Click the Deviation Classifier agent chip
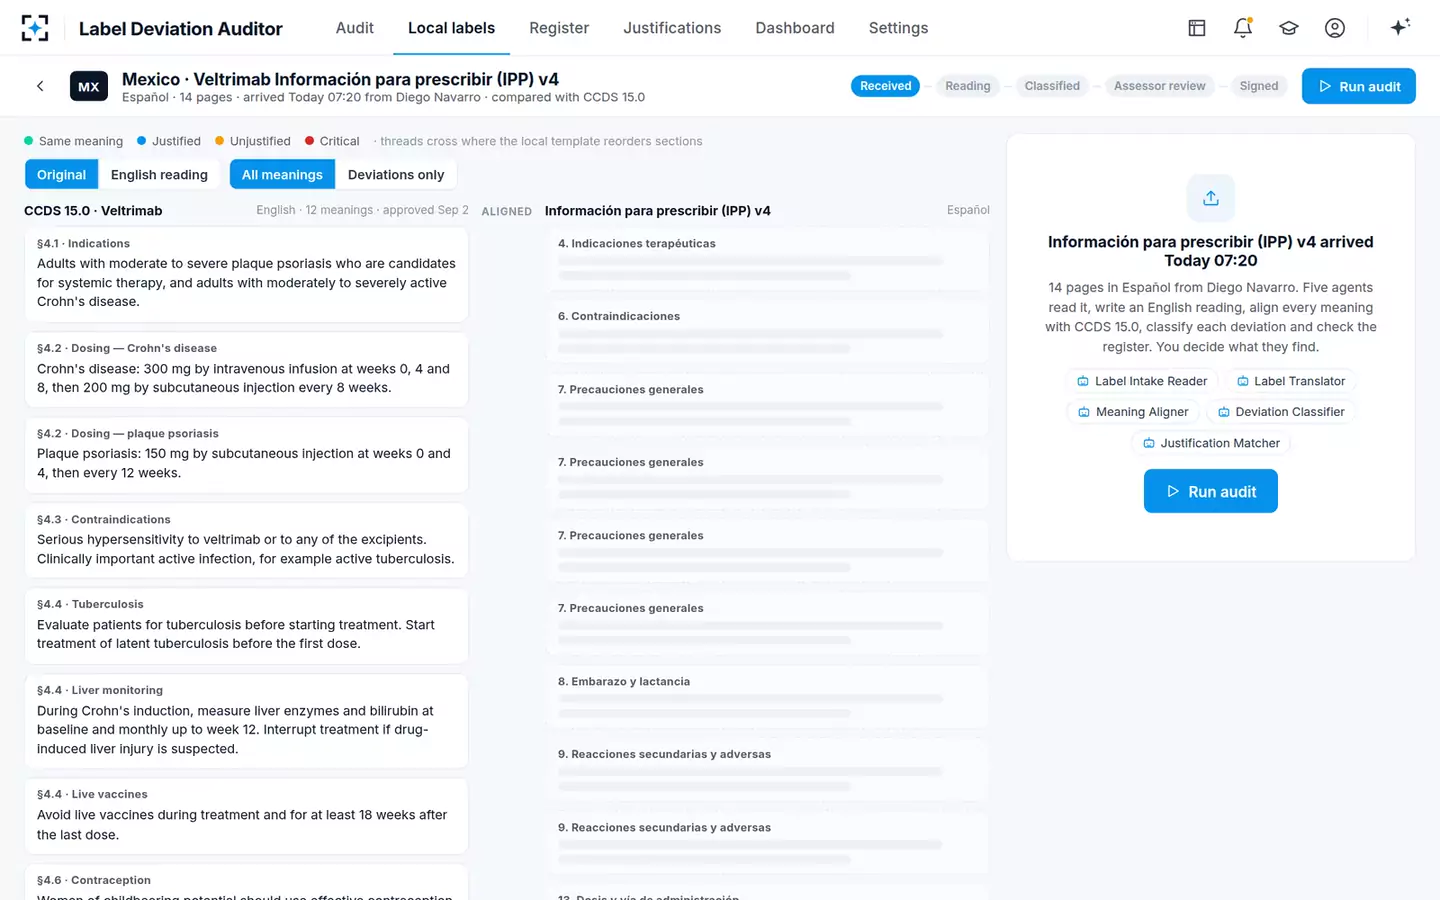 pos(1281,412)
